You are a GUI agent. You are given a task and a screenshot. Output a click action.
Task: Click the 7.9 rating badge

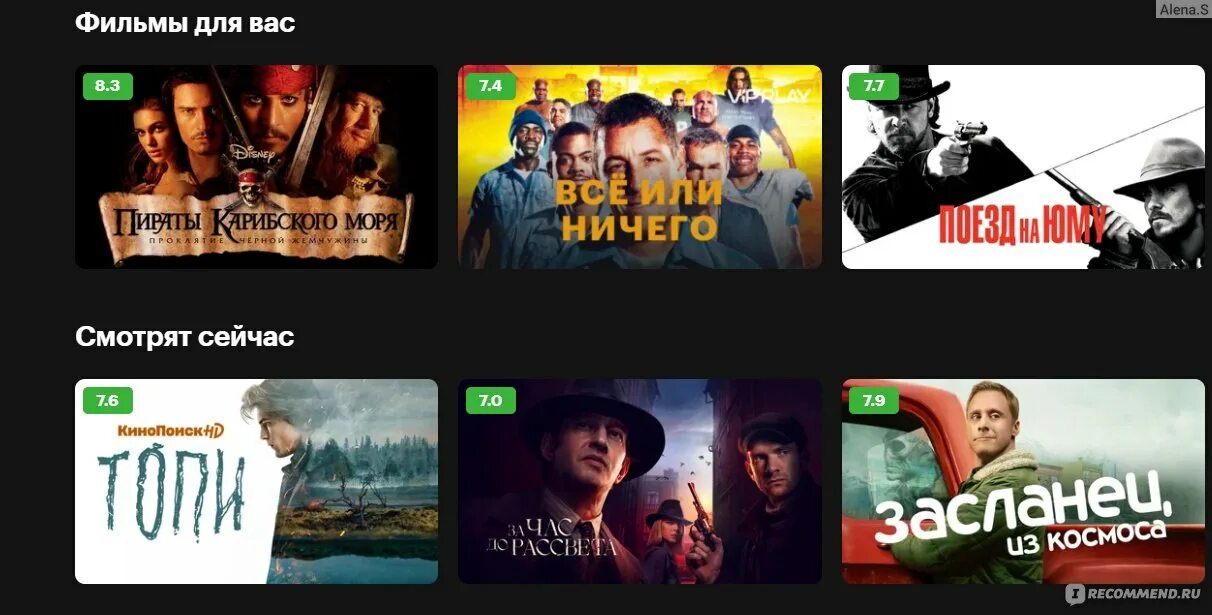click(874, 401)
